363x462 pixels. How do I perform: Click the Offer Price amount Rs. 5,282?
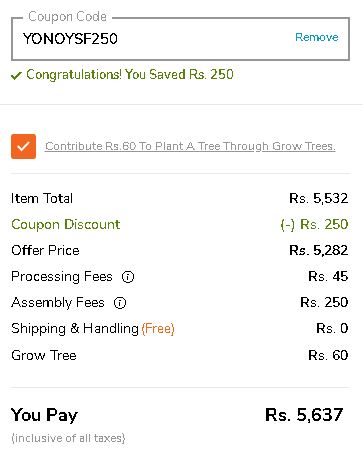[x=319, y=250]
